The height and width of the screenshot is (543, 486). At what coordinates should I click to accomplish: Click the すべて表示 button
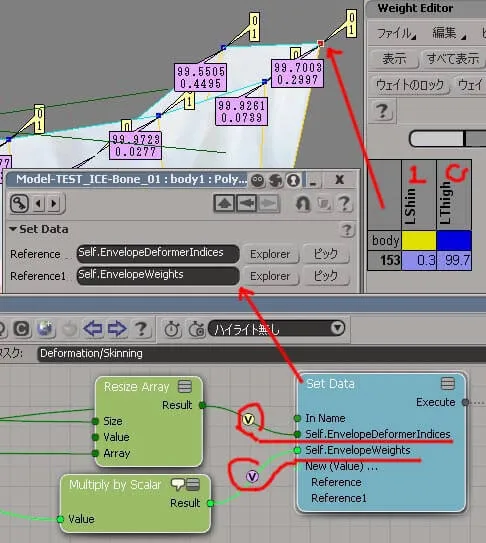point(453,59)
